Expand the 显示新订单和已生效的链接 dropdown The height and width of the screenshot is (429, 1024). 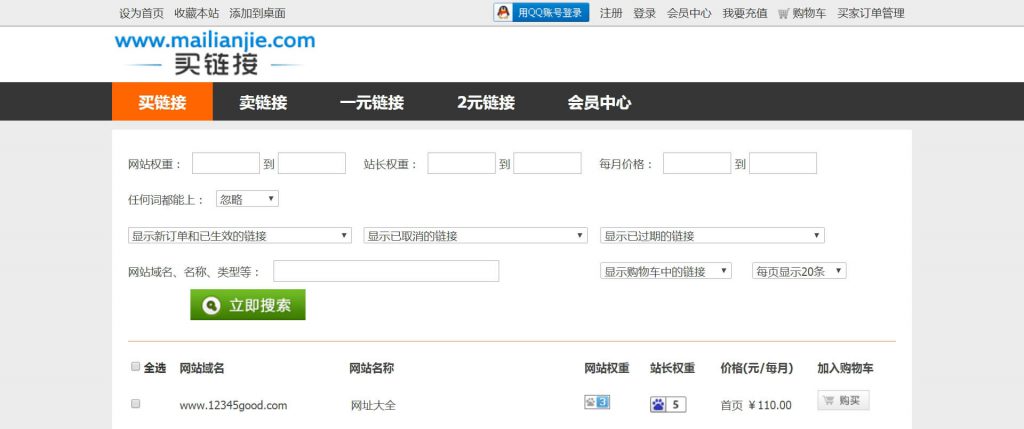pos(240,236)
